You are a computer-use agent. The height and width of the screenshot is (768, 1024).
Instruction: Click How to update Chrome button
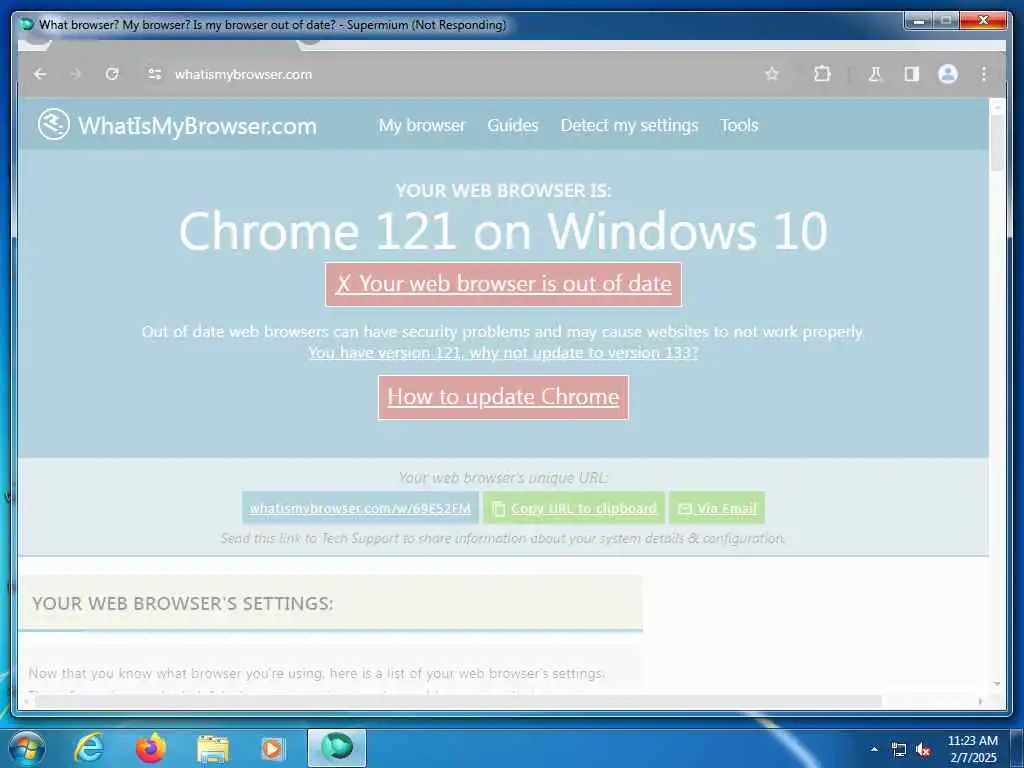click(x=504, y=397)
